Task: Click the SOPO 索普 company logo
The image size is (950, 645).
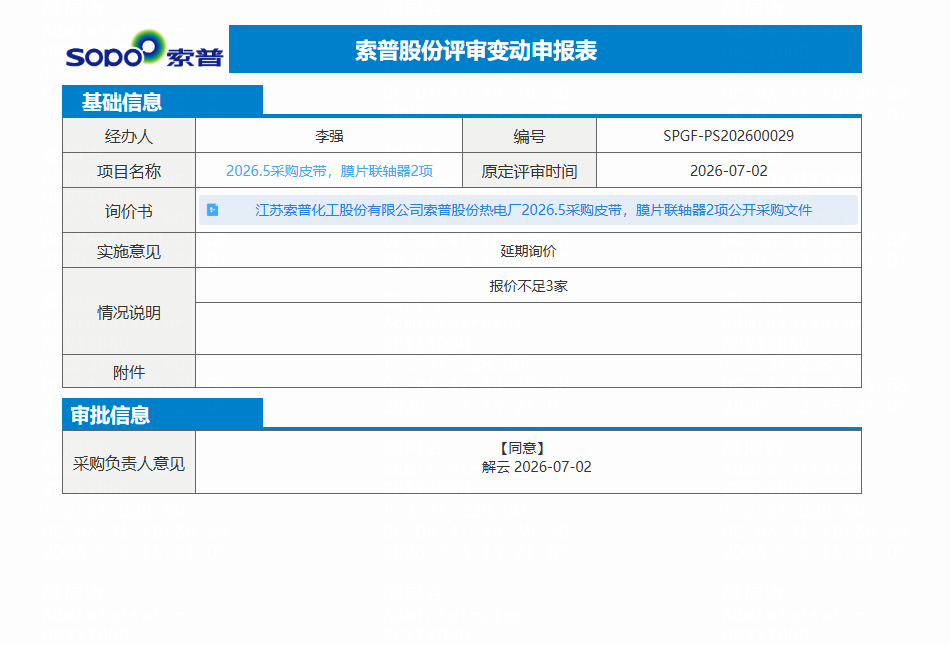Action: tap(144, 49)
